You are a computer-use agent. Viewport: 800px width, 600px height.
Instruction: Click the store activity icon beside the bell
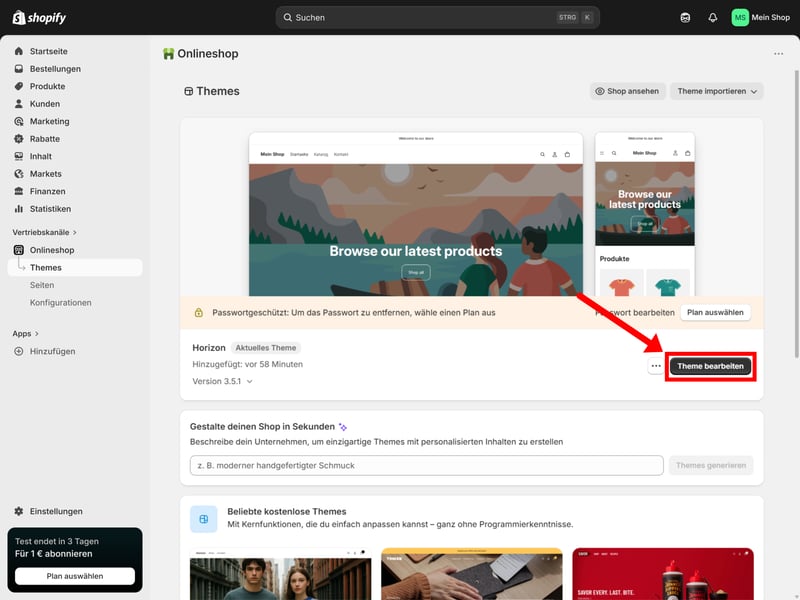(x=685, y=17)
